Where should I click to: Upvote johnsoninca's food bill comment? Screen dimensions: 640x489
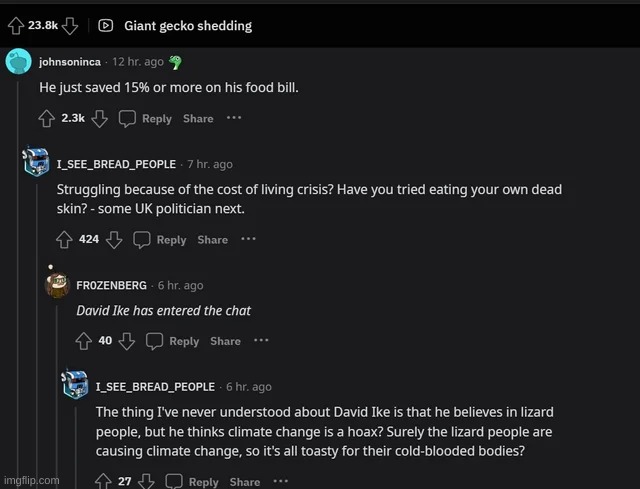click(x=46, y=118)
